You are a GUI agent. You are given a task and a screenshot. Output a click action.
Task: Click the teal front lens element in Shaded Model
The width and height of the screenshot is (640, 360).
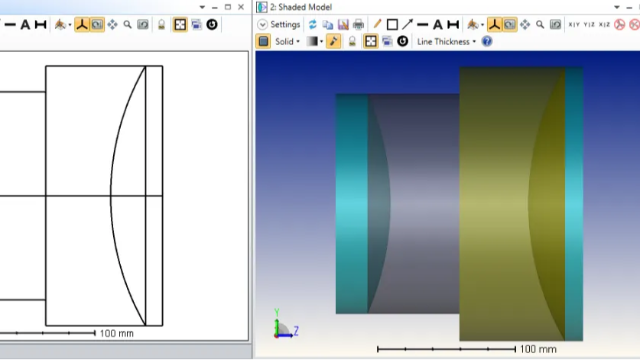pos(351,204)
